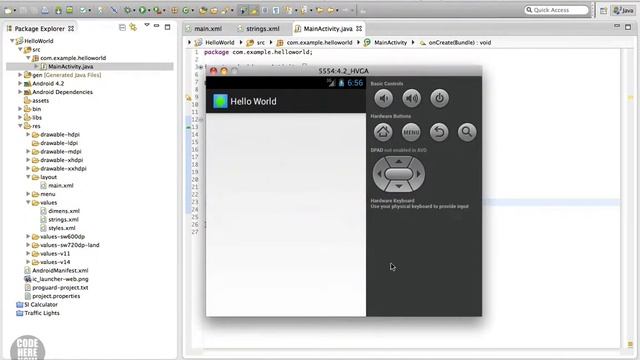Screen dimensions: 640x360
Task: Click the DPAD right arrow
Action: coord(419,174)
